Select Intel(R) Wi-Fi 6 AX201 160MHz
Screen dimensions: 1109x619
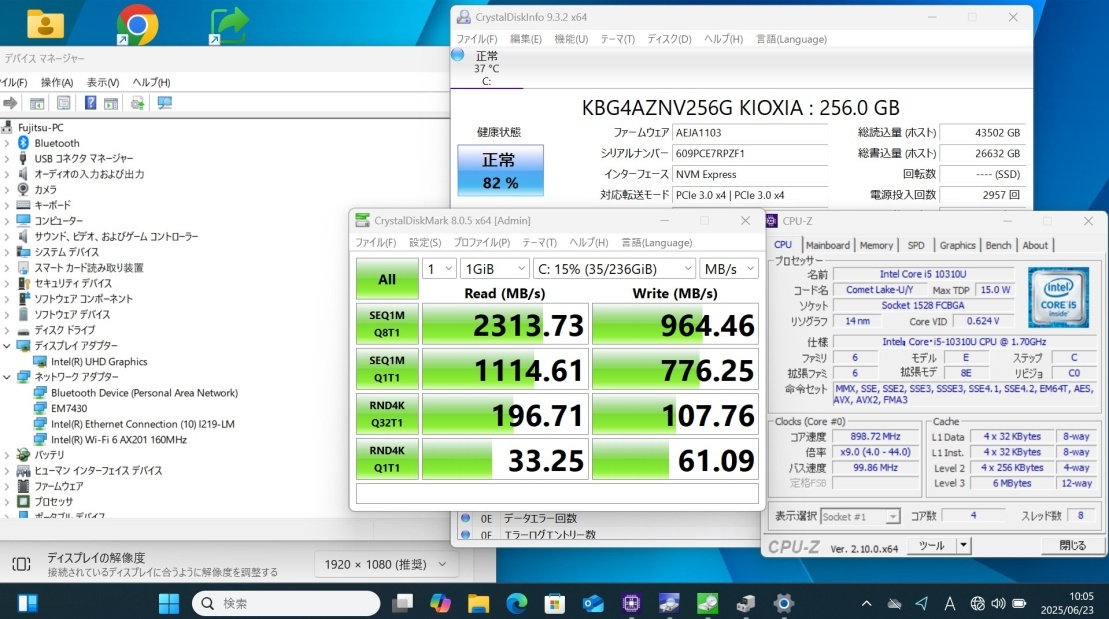click(119, 439)
